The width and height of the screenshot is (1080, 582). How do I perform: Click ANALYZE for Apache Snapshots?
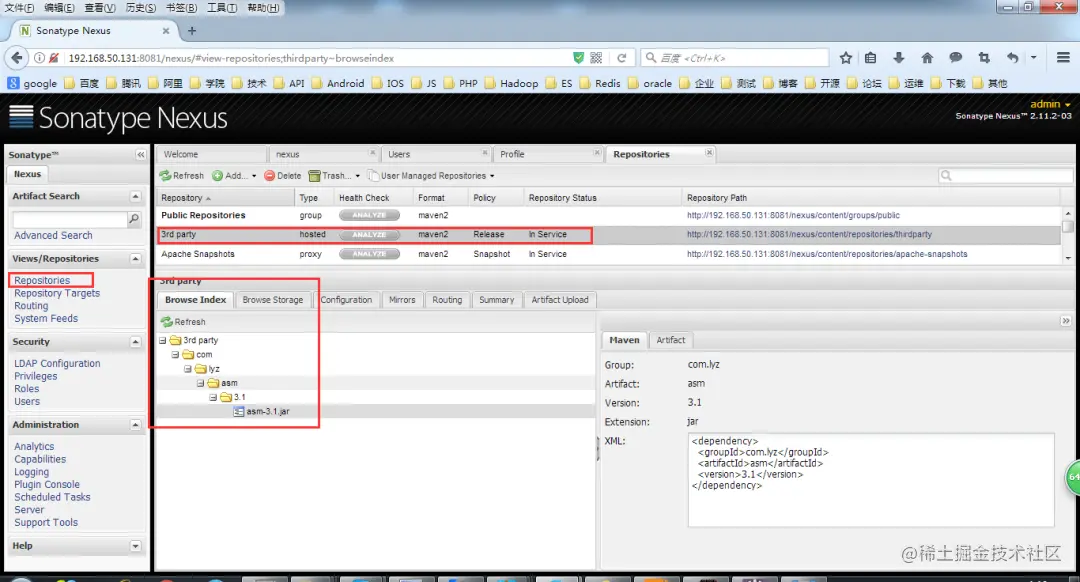pyautogui.click(x=369, y=254)
